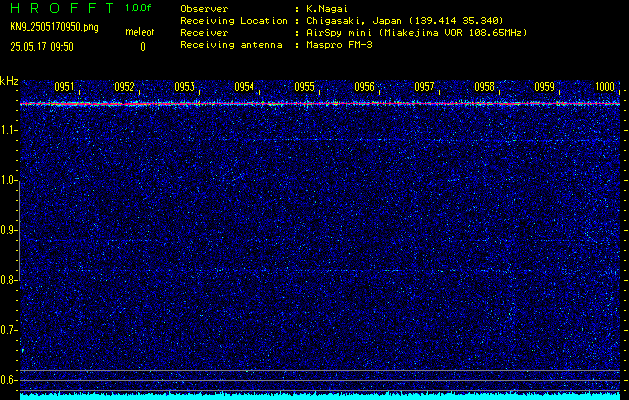The image size is (629, 400).
Task: Click the 0.6 kHz axis label
Action: tap(8, 380)
